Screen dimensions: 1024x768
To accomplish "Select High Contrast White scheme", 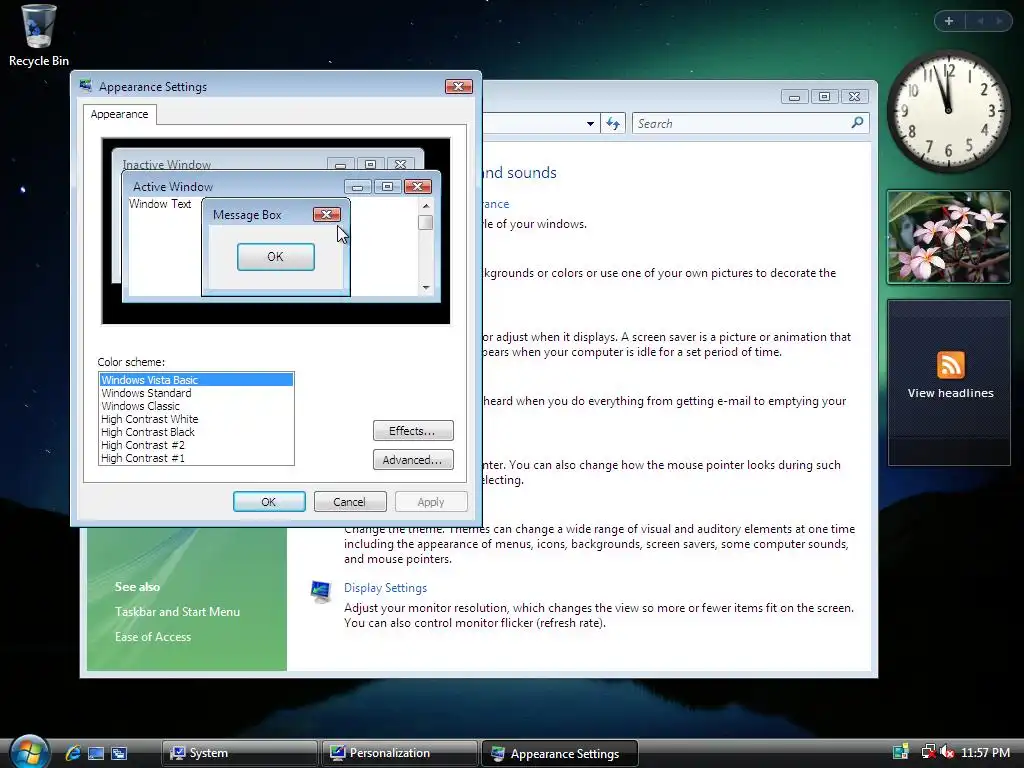I will tap(196, 419).
